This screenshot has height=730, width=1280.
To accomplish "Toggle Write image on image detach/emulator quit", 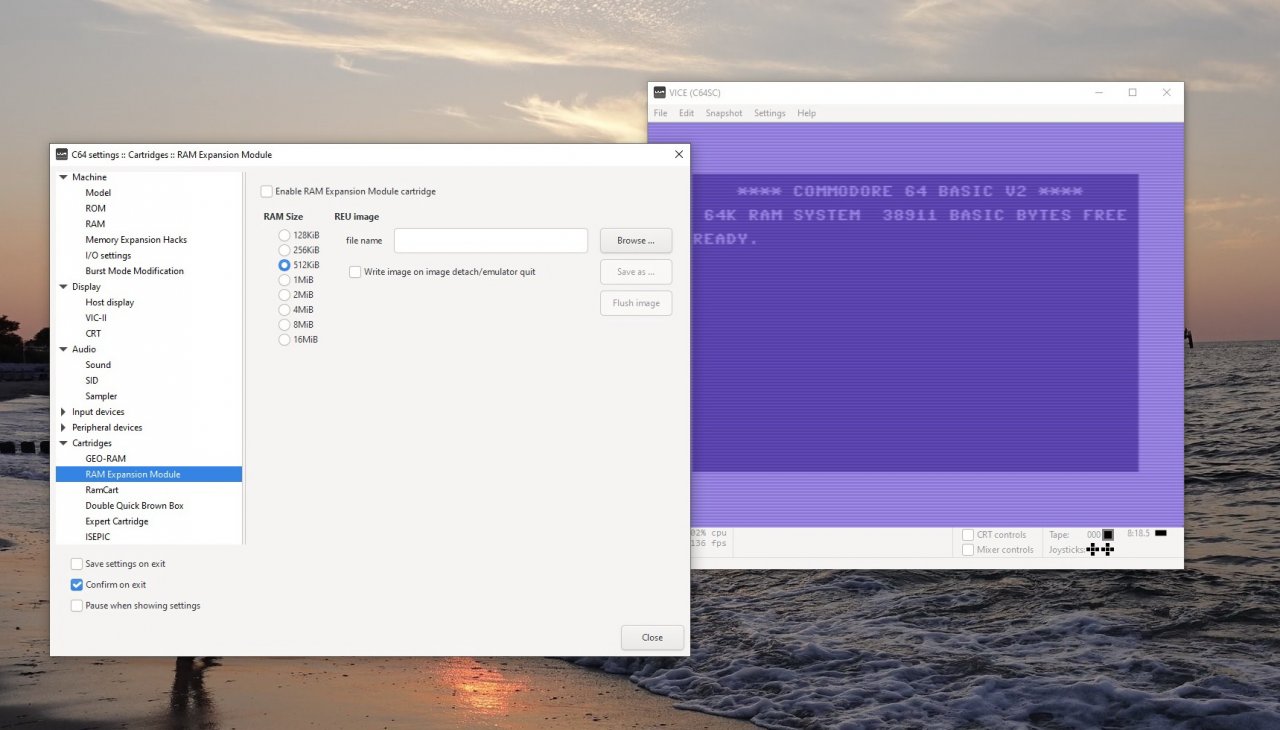I will [x=355, y=272].
